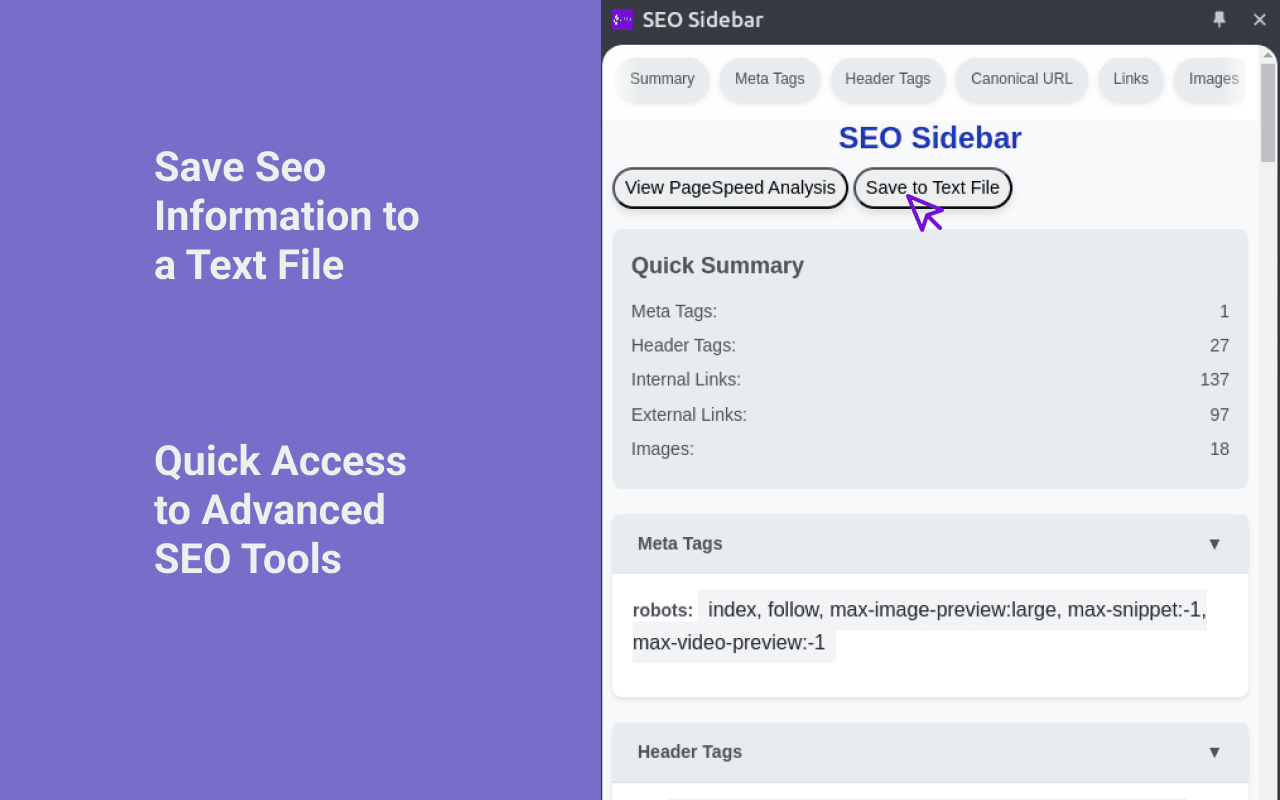Click the Quick Summary heading
1280x800 pixels.
click(717, 265)
